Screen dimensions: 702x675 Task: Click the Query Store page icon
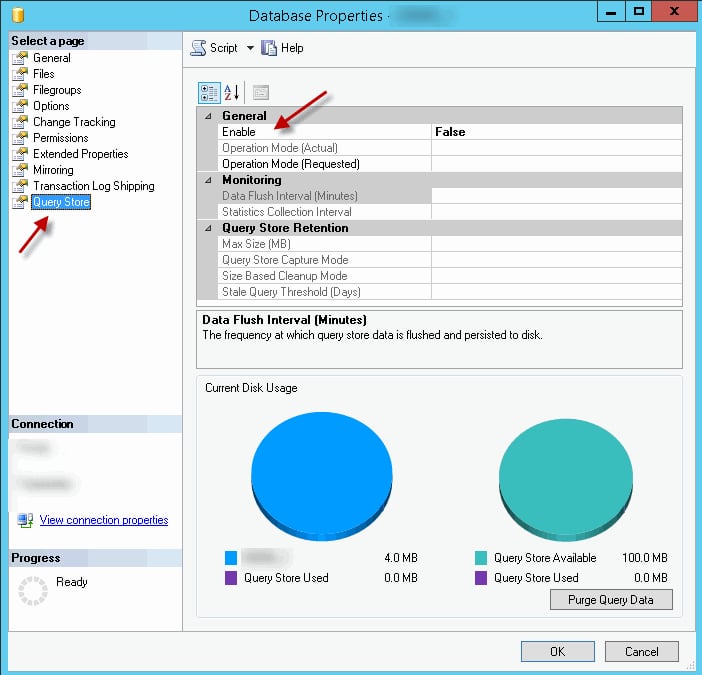pyautogui.click(x=20, y=202)
